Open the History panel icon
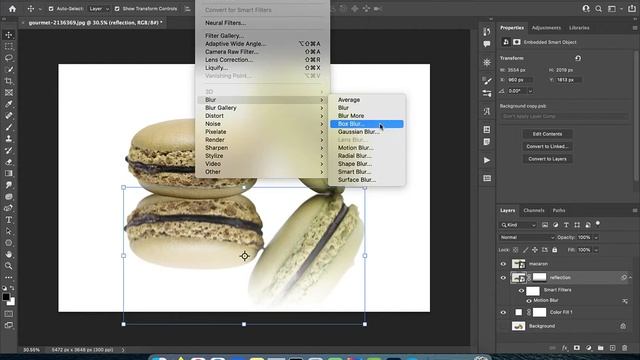Viewport: 640px width, 360px height. tap(487, 31)
